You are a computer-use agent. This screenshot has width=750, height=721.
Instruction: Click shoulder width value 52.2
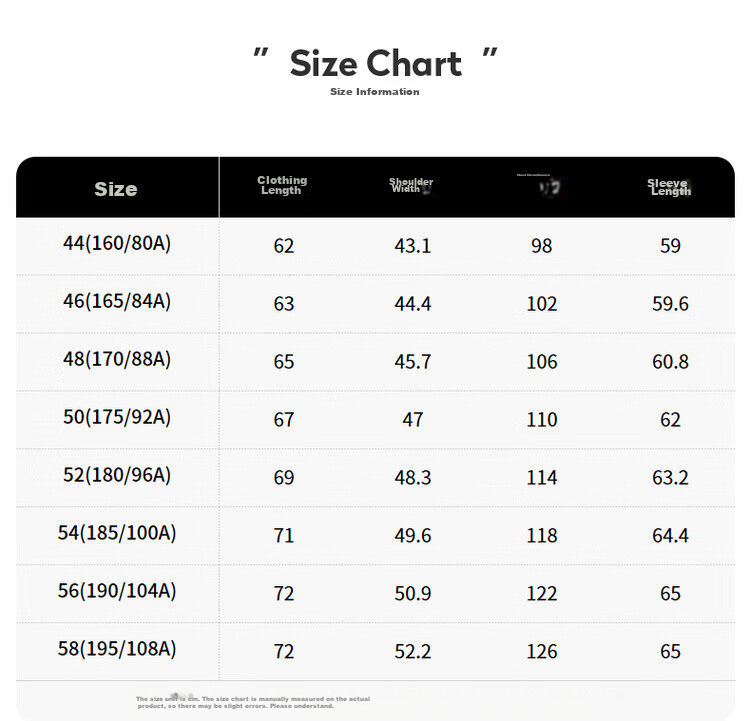pyautogui.click(x=412, y=651)
